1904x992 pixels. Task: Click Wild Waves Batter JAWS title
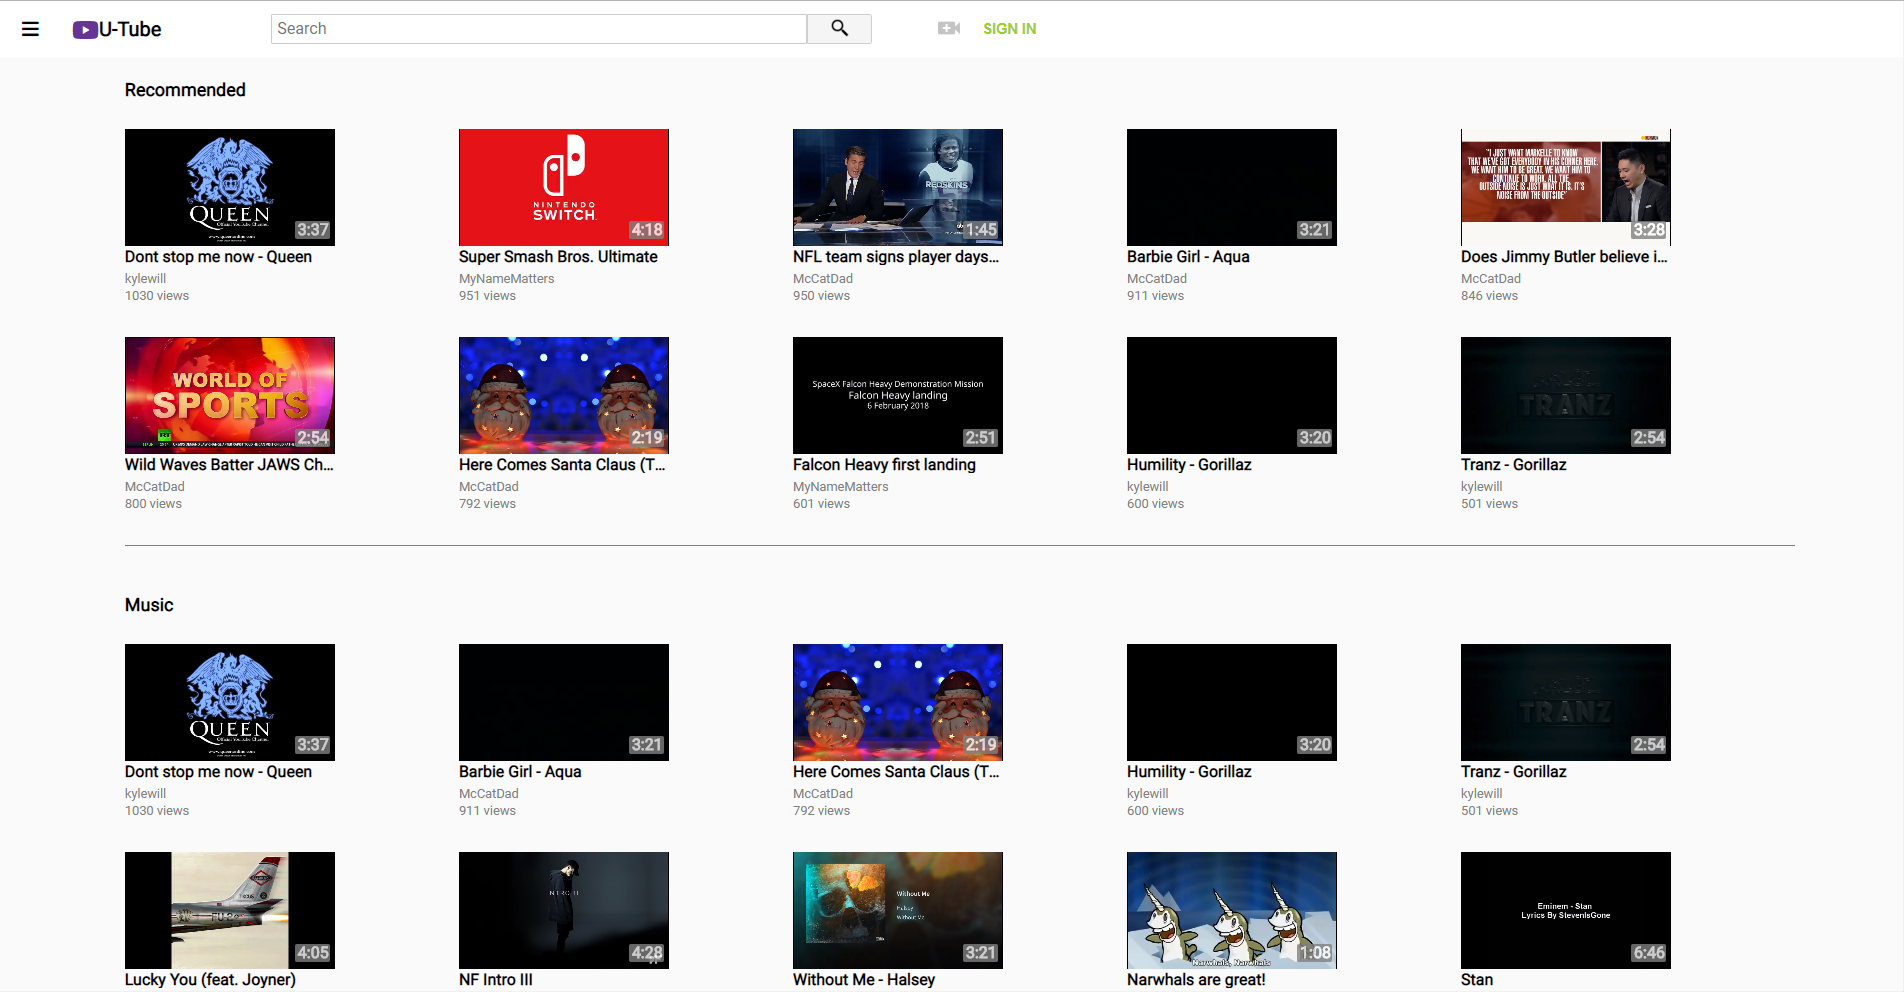(x=229, y=465)
